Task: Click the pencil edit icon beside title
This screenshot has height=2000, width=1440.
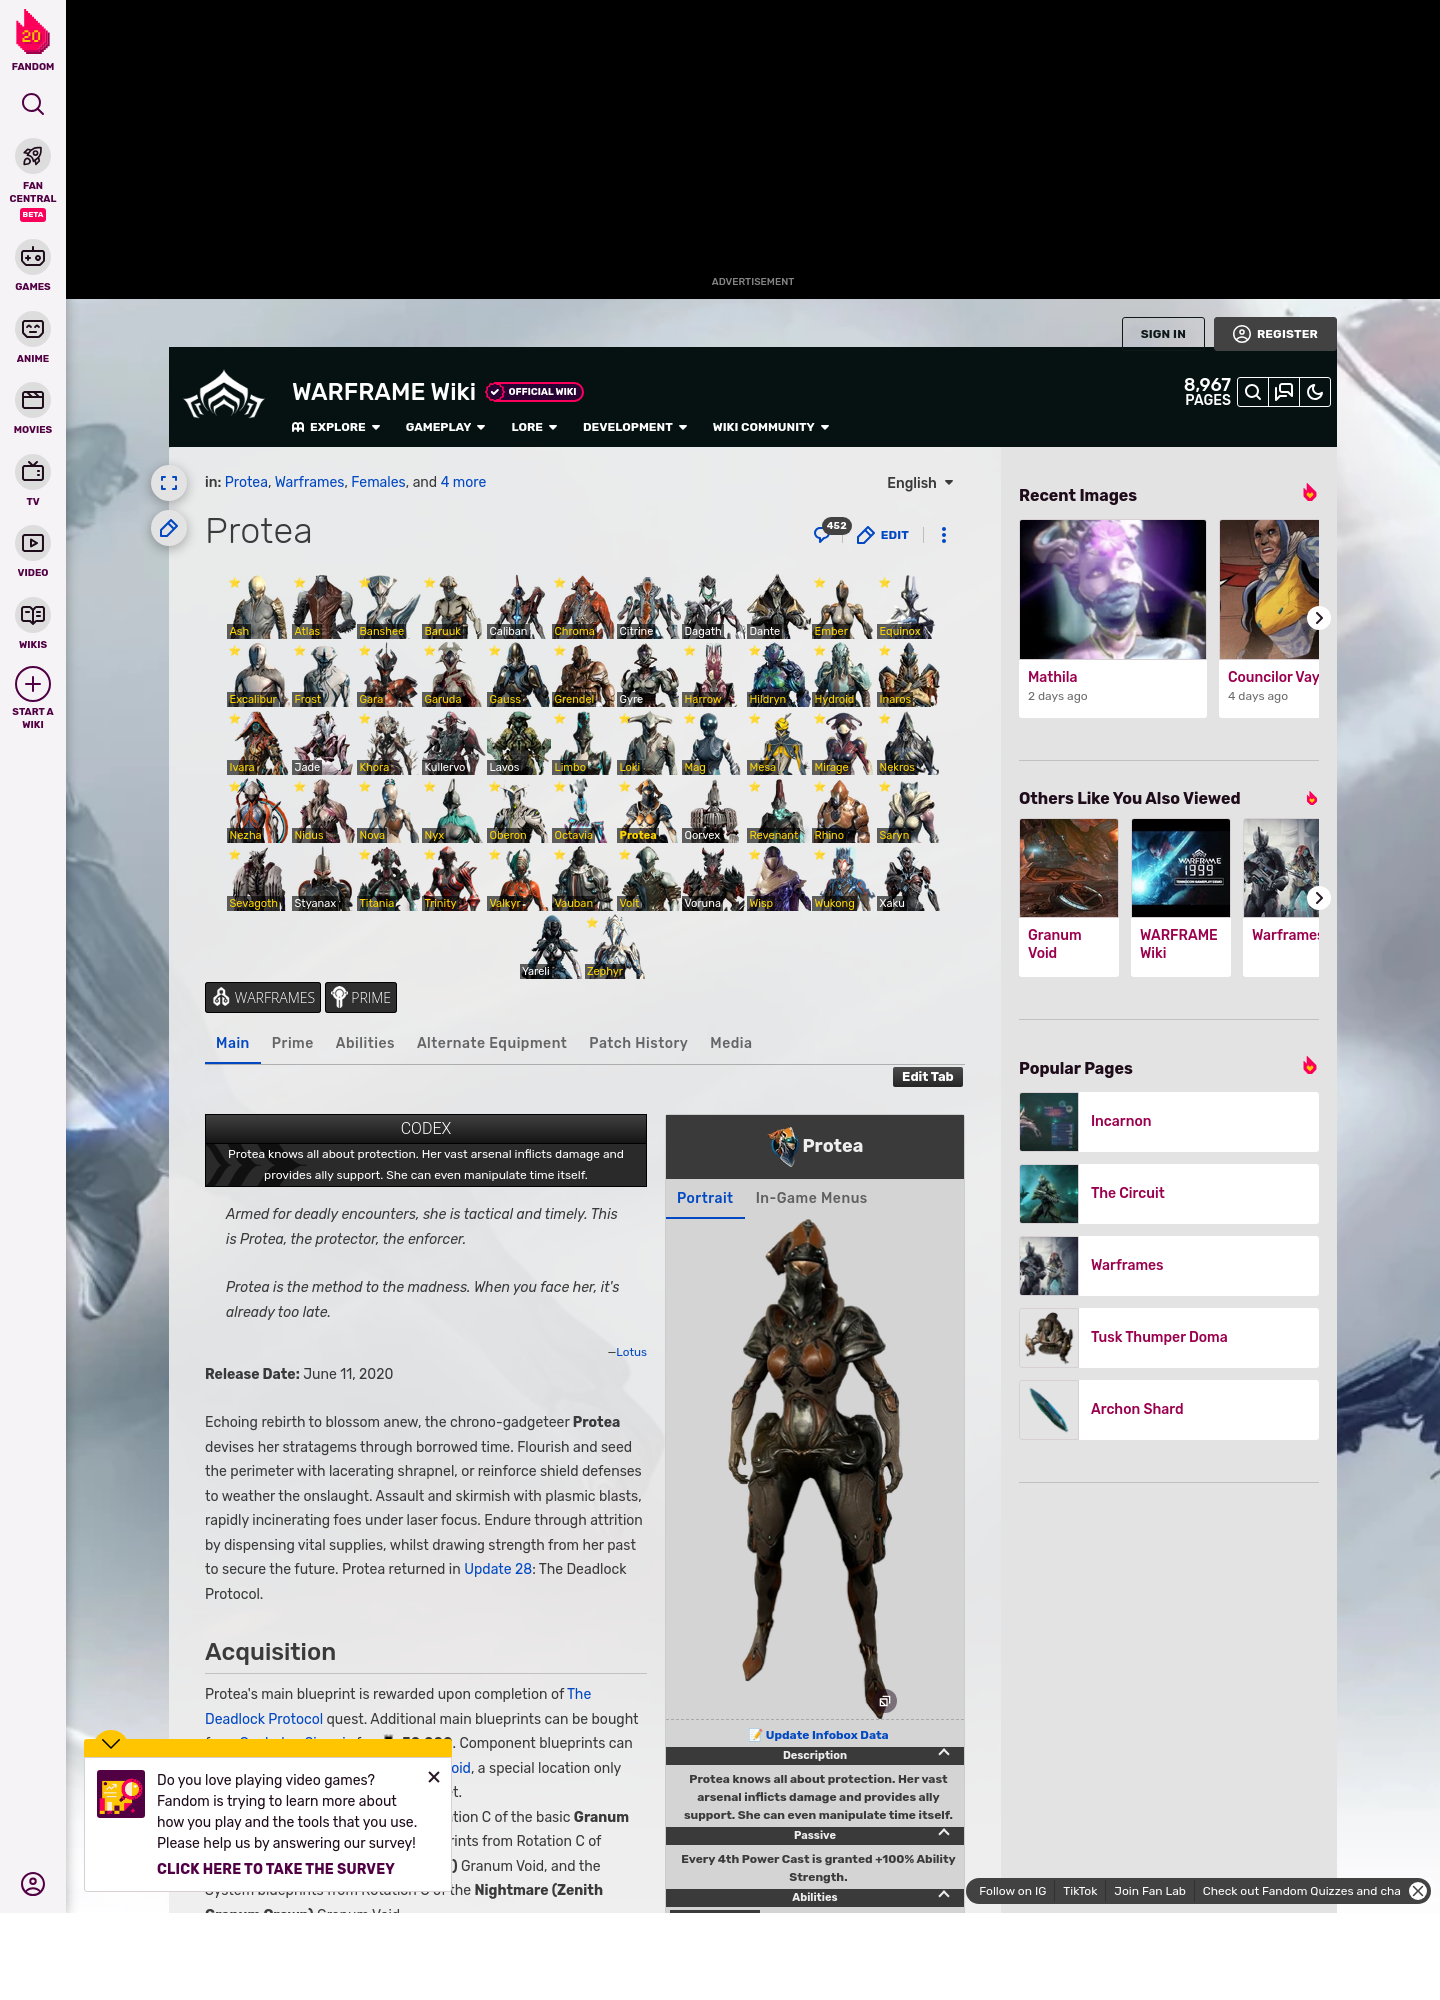Action: point(169,528)
